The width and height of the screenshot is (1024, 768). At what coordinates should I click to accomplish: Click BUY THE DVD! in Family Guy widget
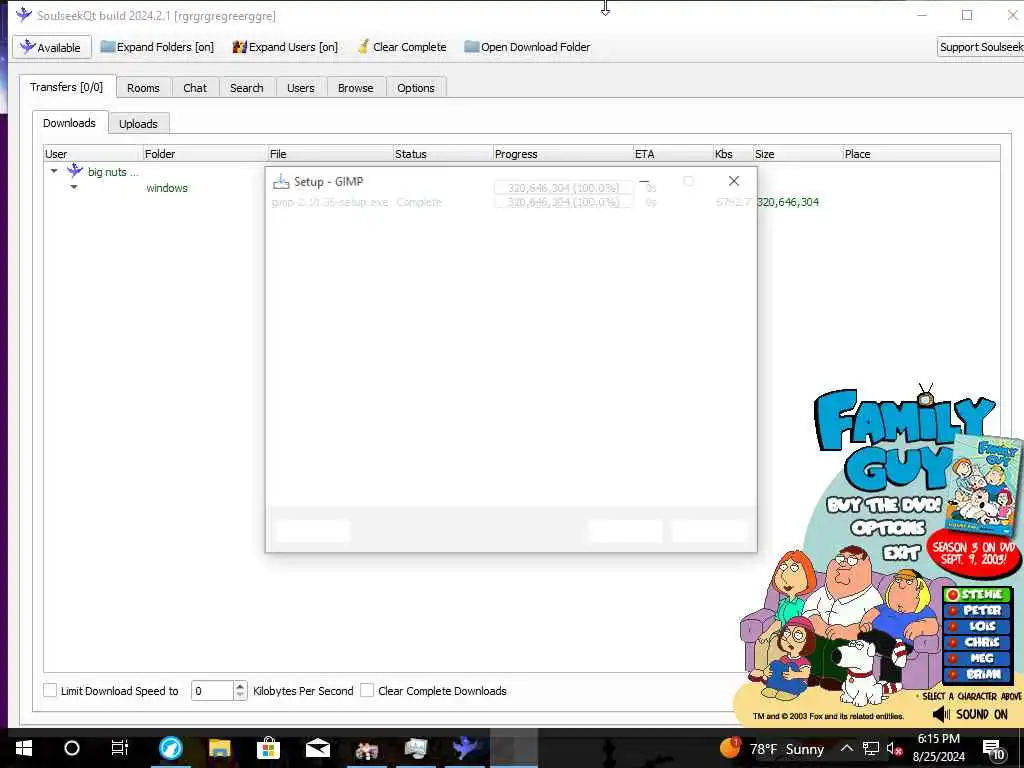[x=884, y=505]
